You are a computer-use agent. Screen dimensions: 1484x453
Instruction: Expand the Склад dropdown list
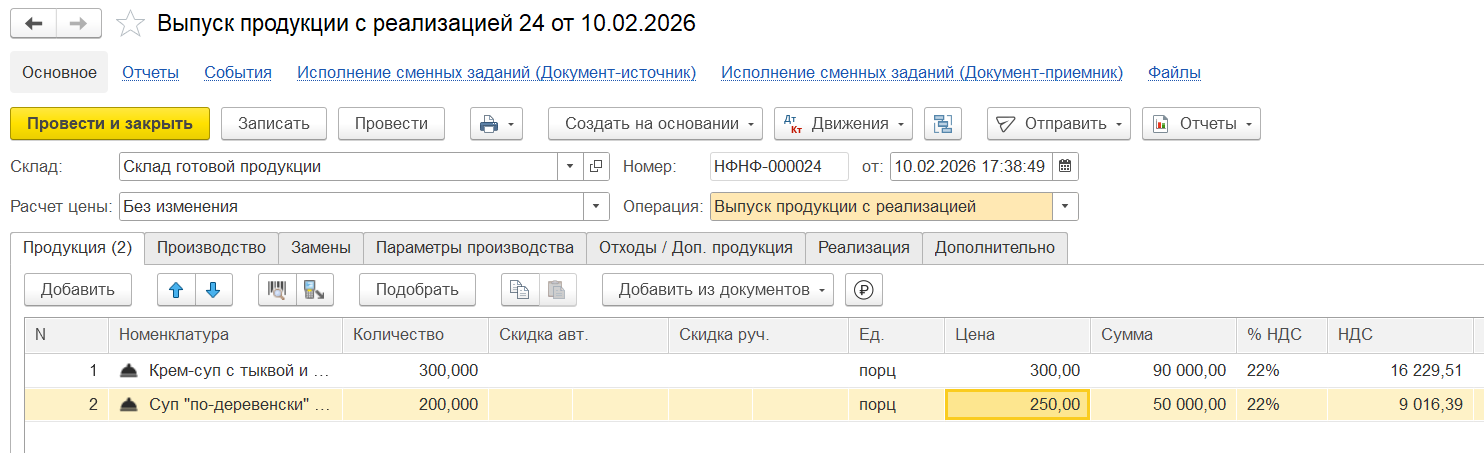pos(570,167)
